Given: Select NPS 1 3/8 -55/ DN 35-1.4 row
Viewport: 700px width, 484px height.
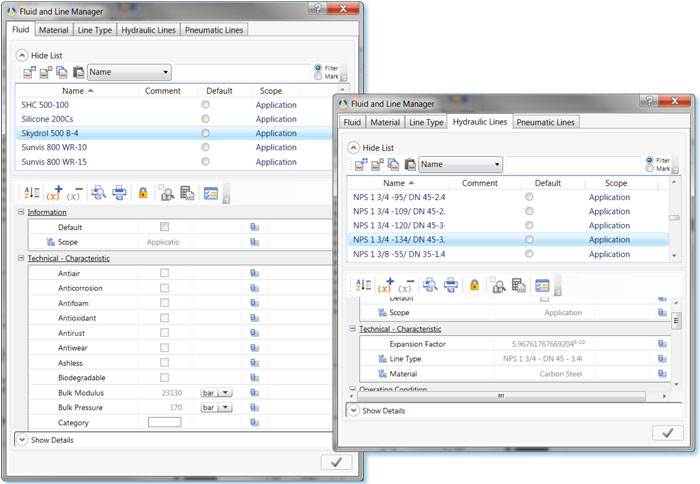Looking at the screenshot, I should coord(508,254).
